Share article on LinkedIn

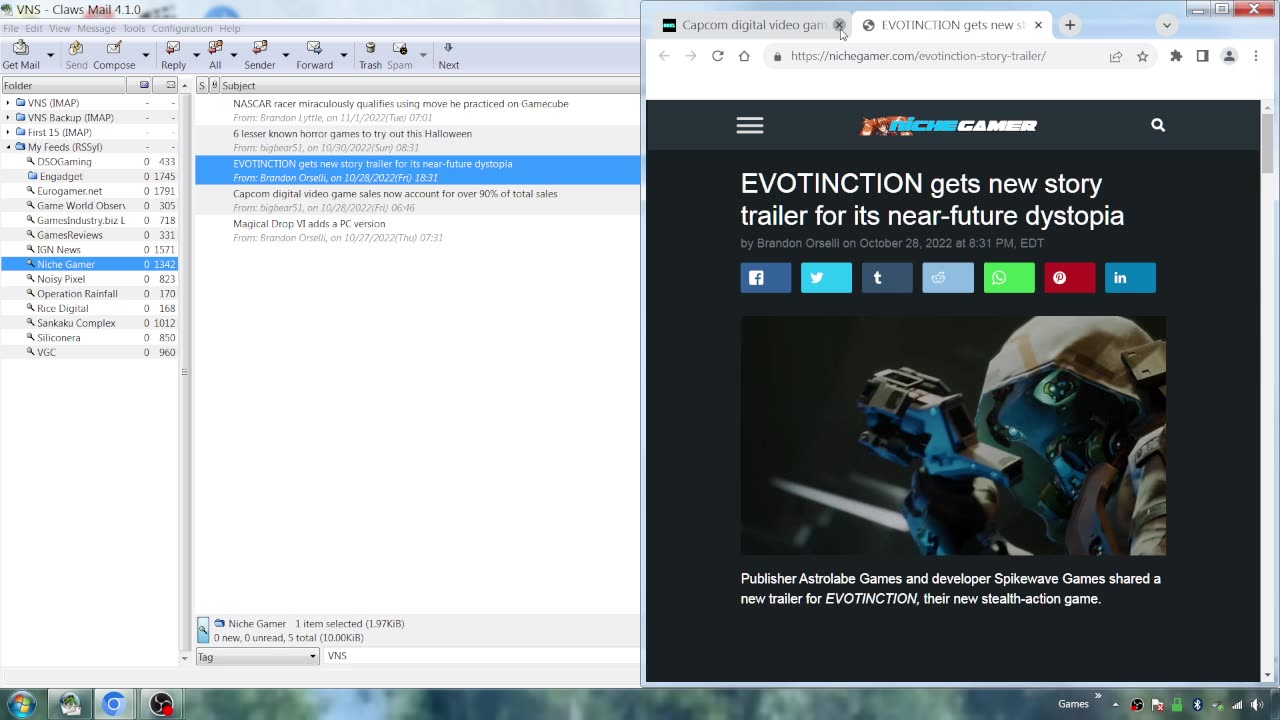click(1130, 278)
